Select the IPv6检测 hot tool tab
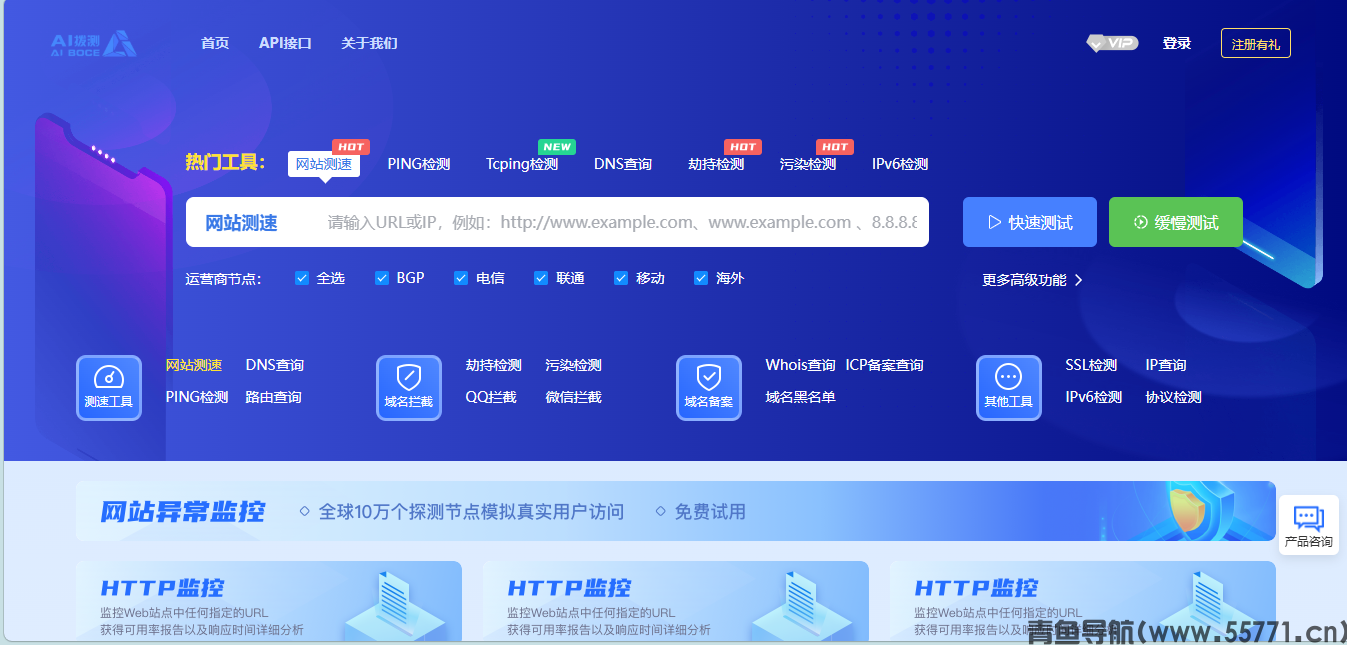 point(900,164)
